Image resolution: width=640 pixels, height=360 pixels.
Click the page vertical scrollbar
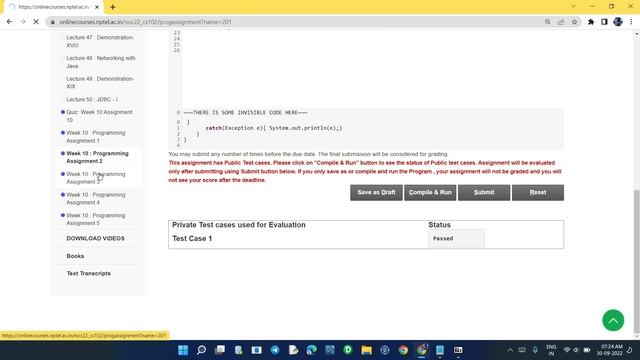point(636,261)
